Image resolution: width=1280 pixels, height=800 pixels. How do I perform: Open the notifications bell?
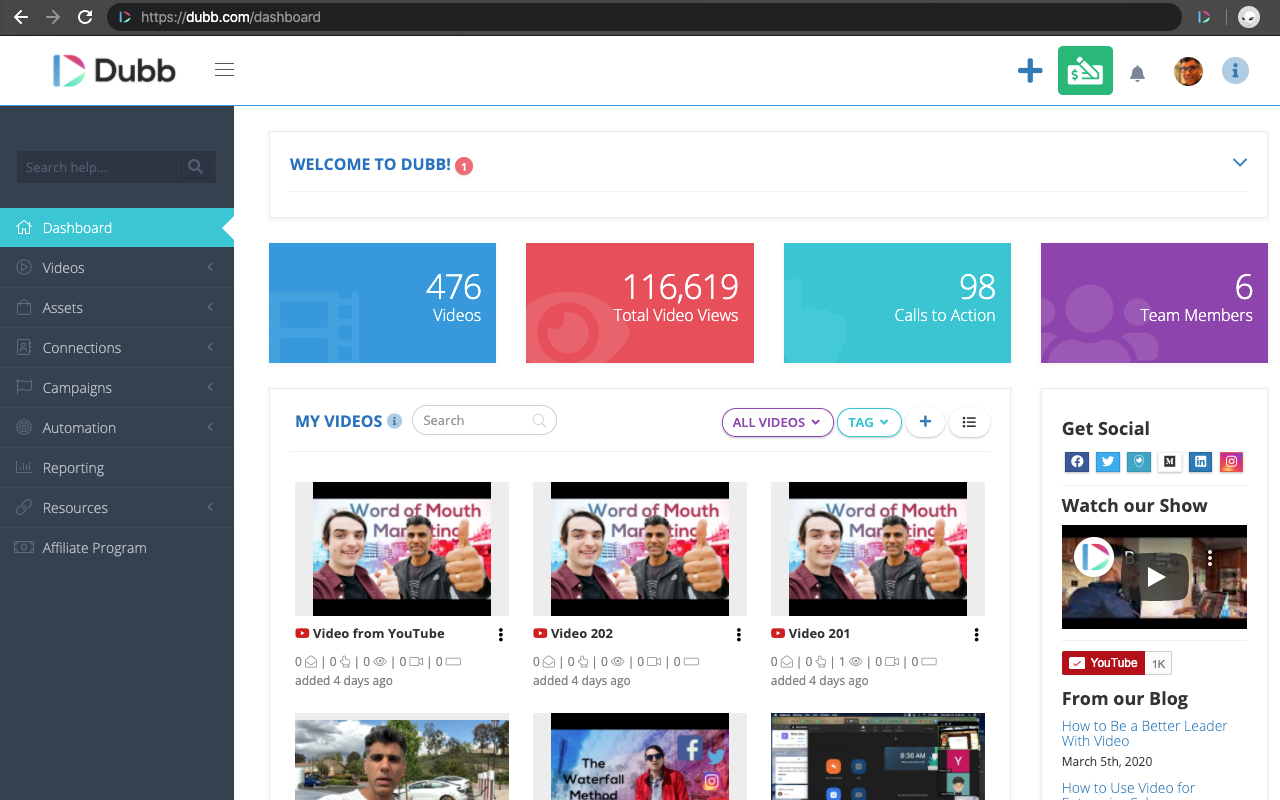(1137, 73)
